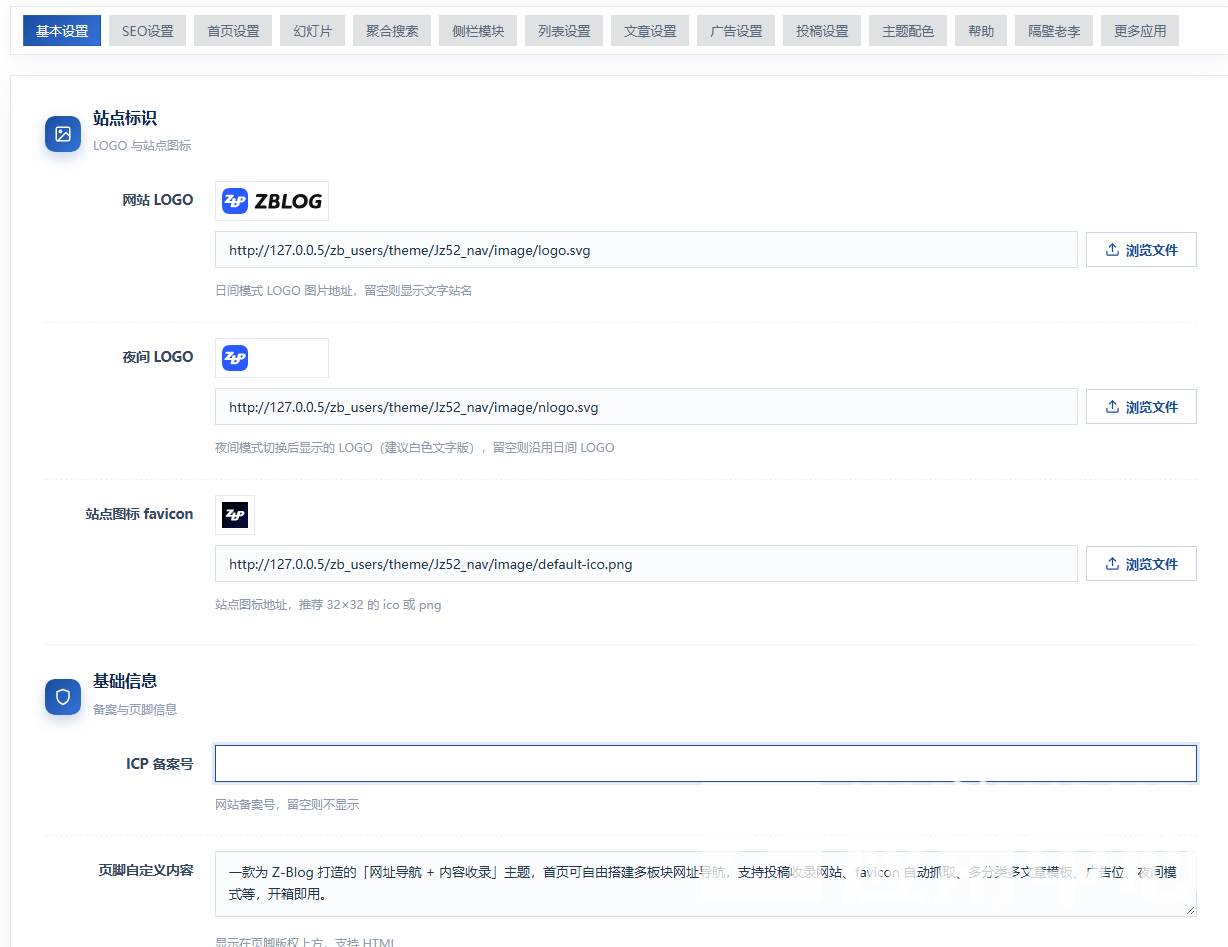Click inside the 页脚自定义内容 textarea
Screen dimensions: 1228x947
[706, 884]
